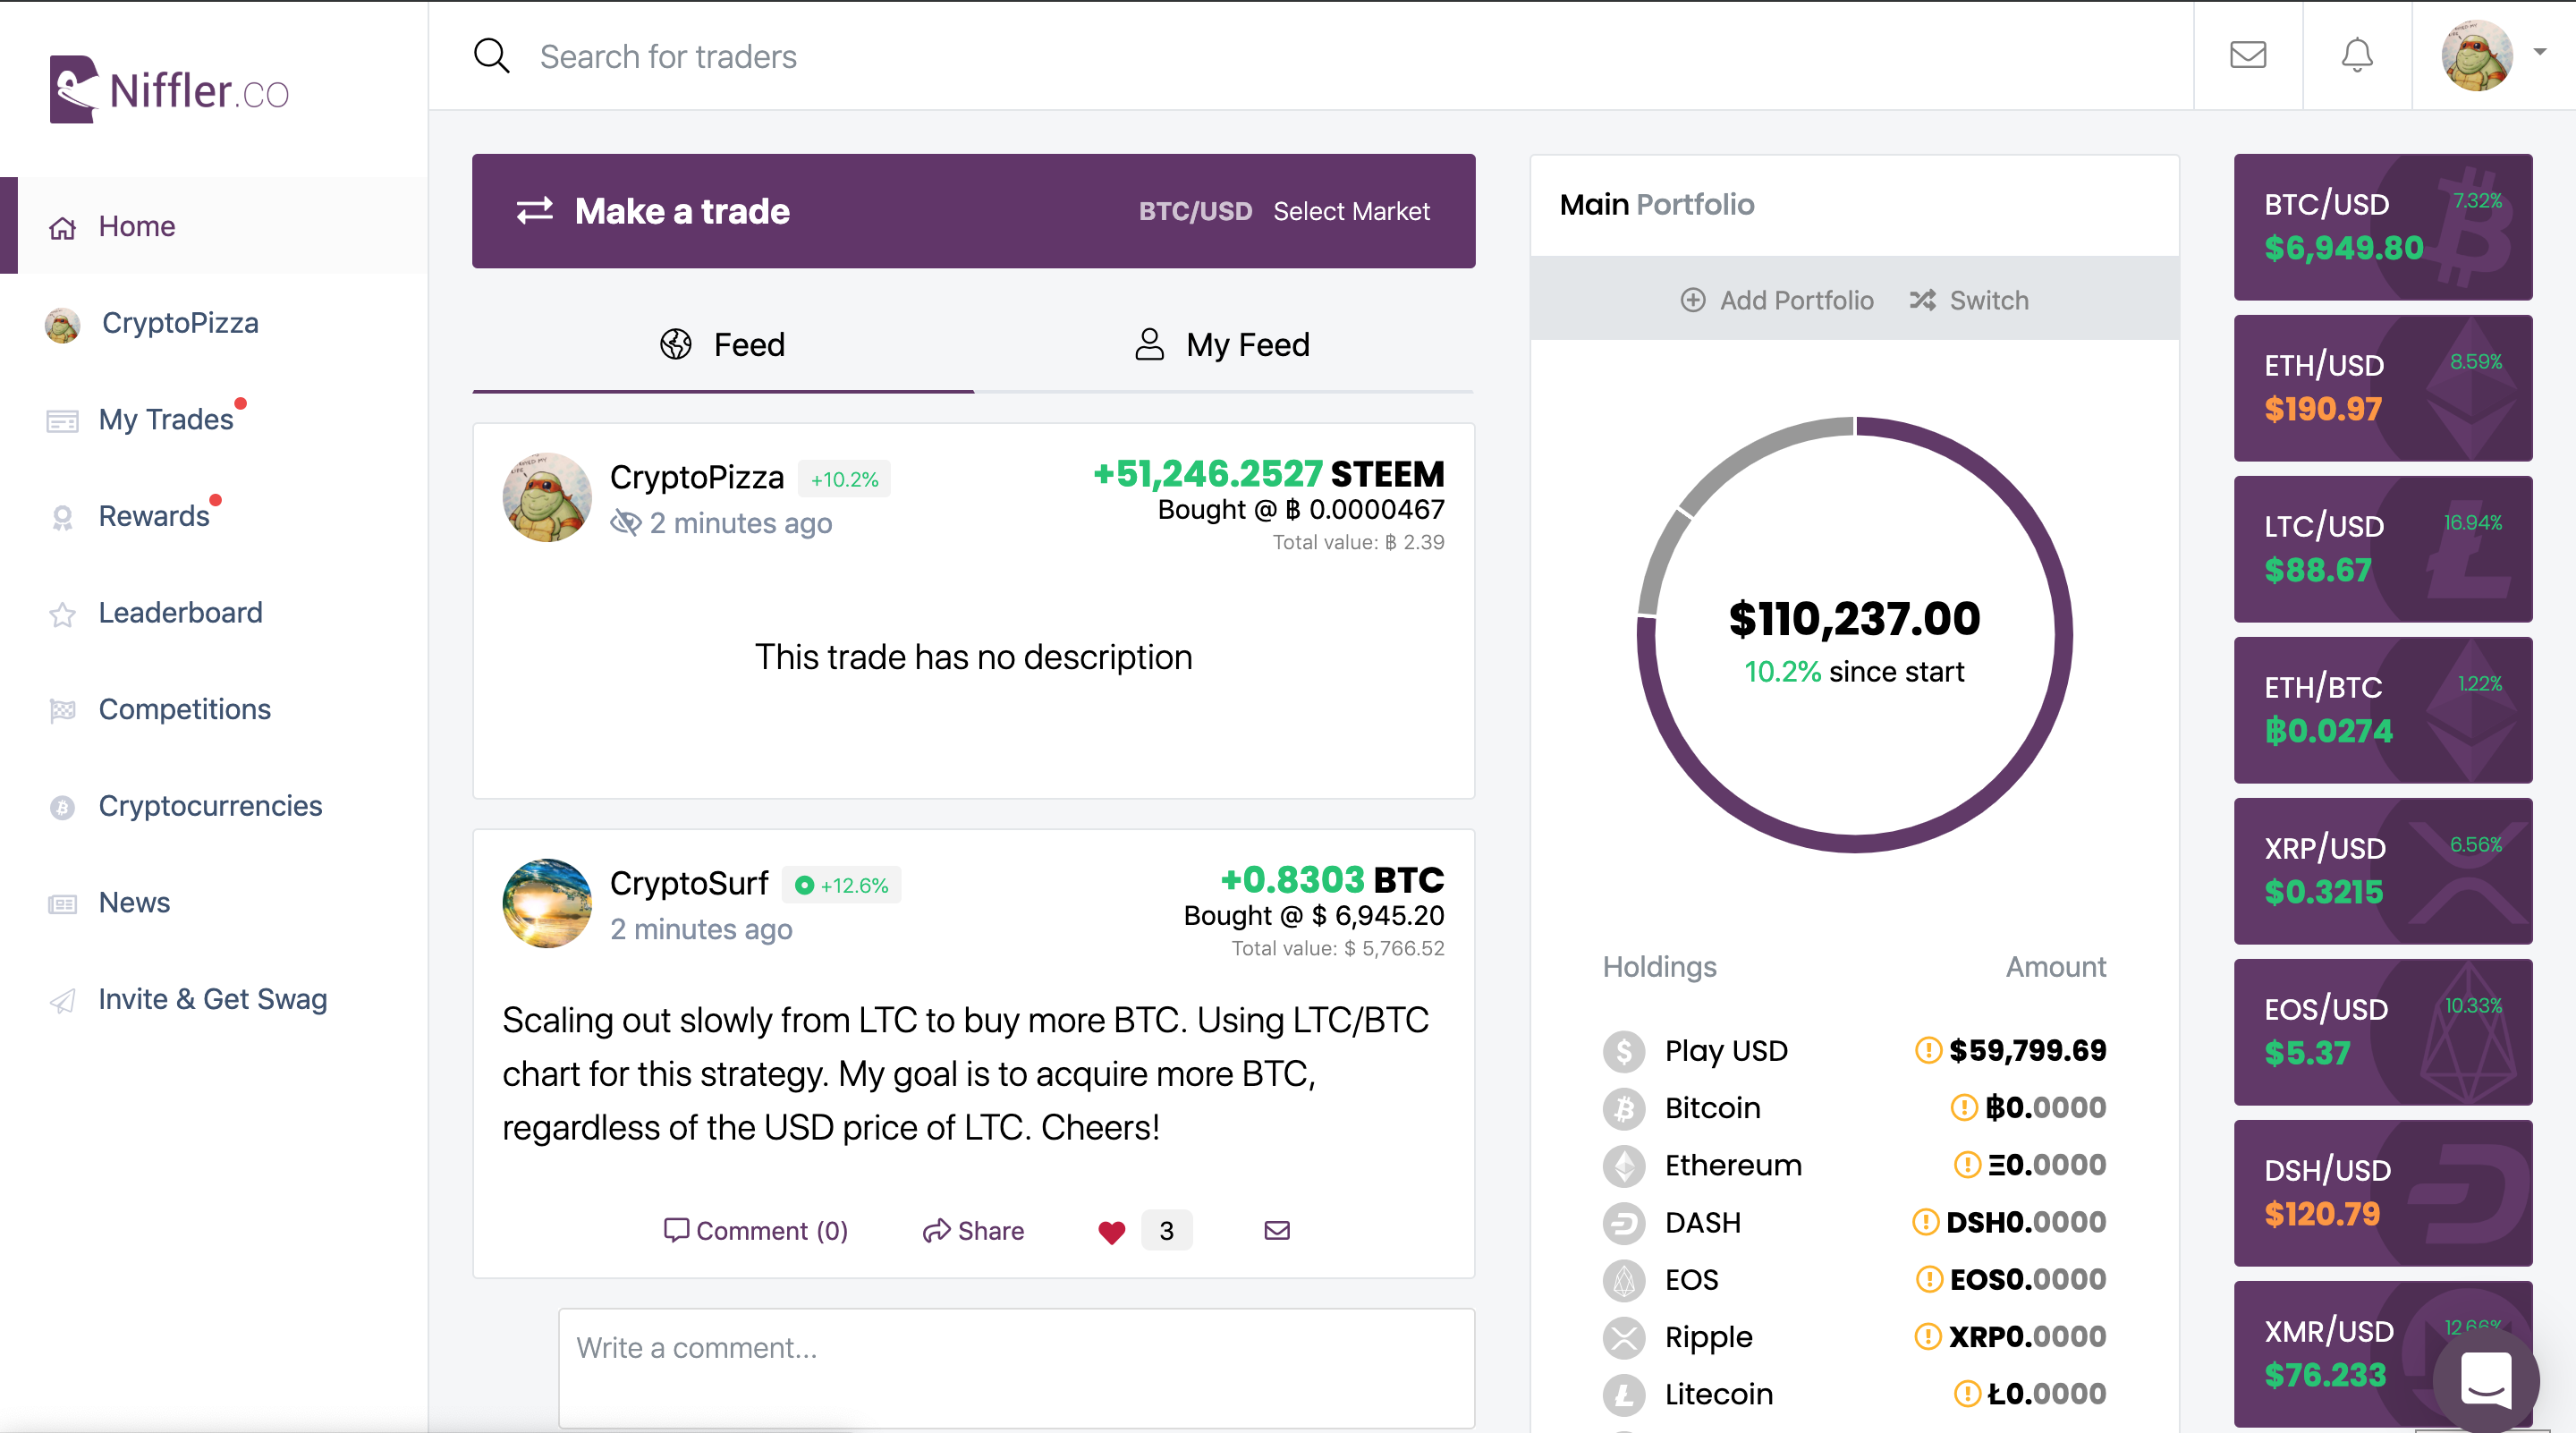
Task: Toggle the hidden-eye icon on CryptoPizza trade
Action: [626, 522]
